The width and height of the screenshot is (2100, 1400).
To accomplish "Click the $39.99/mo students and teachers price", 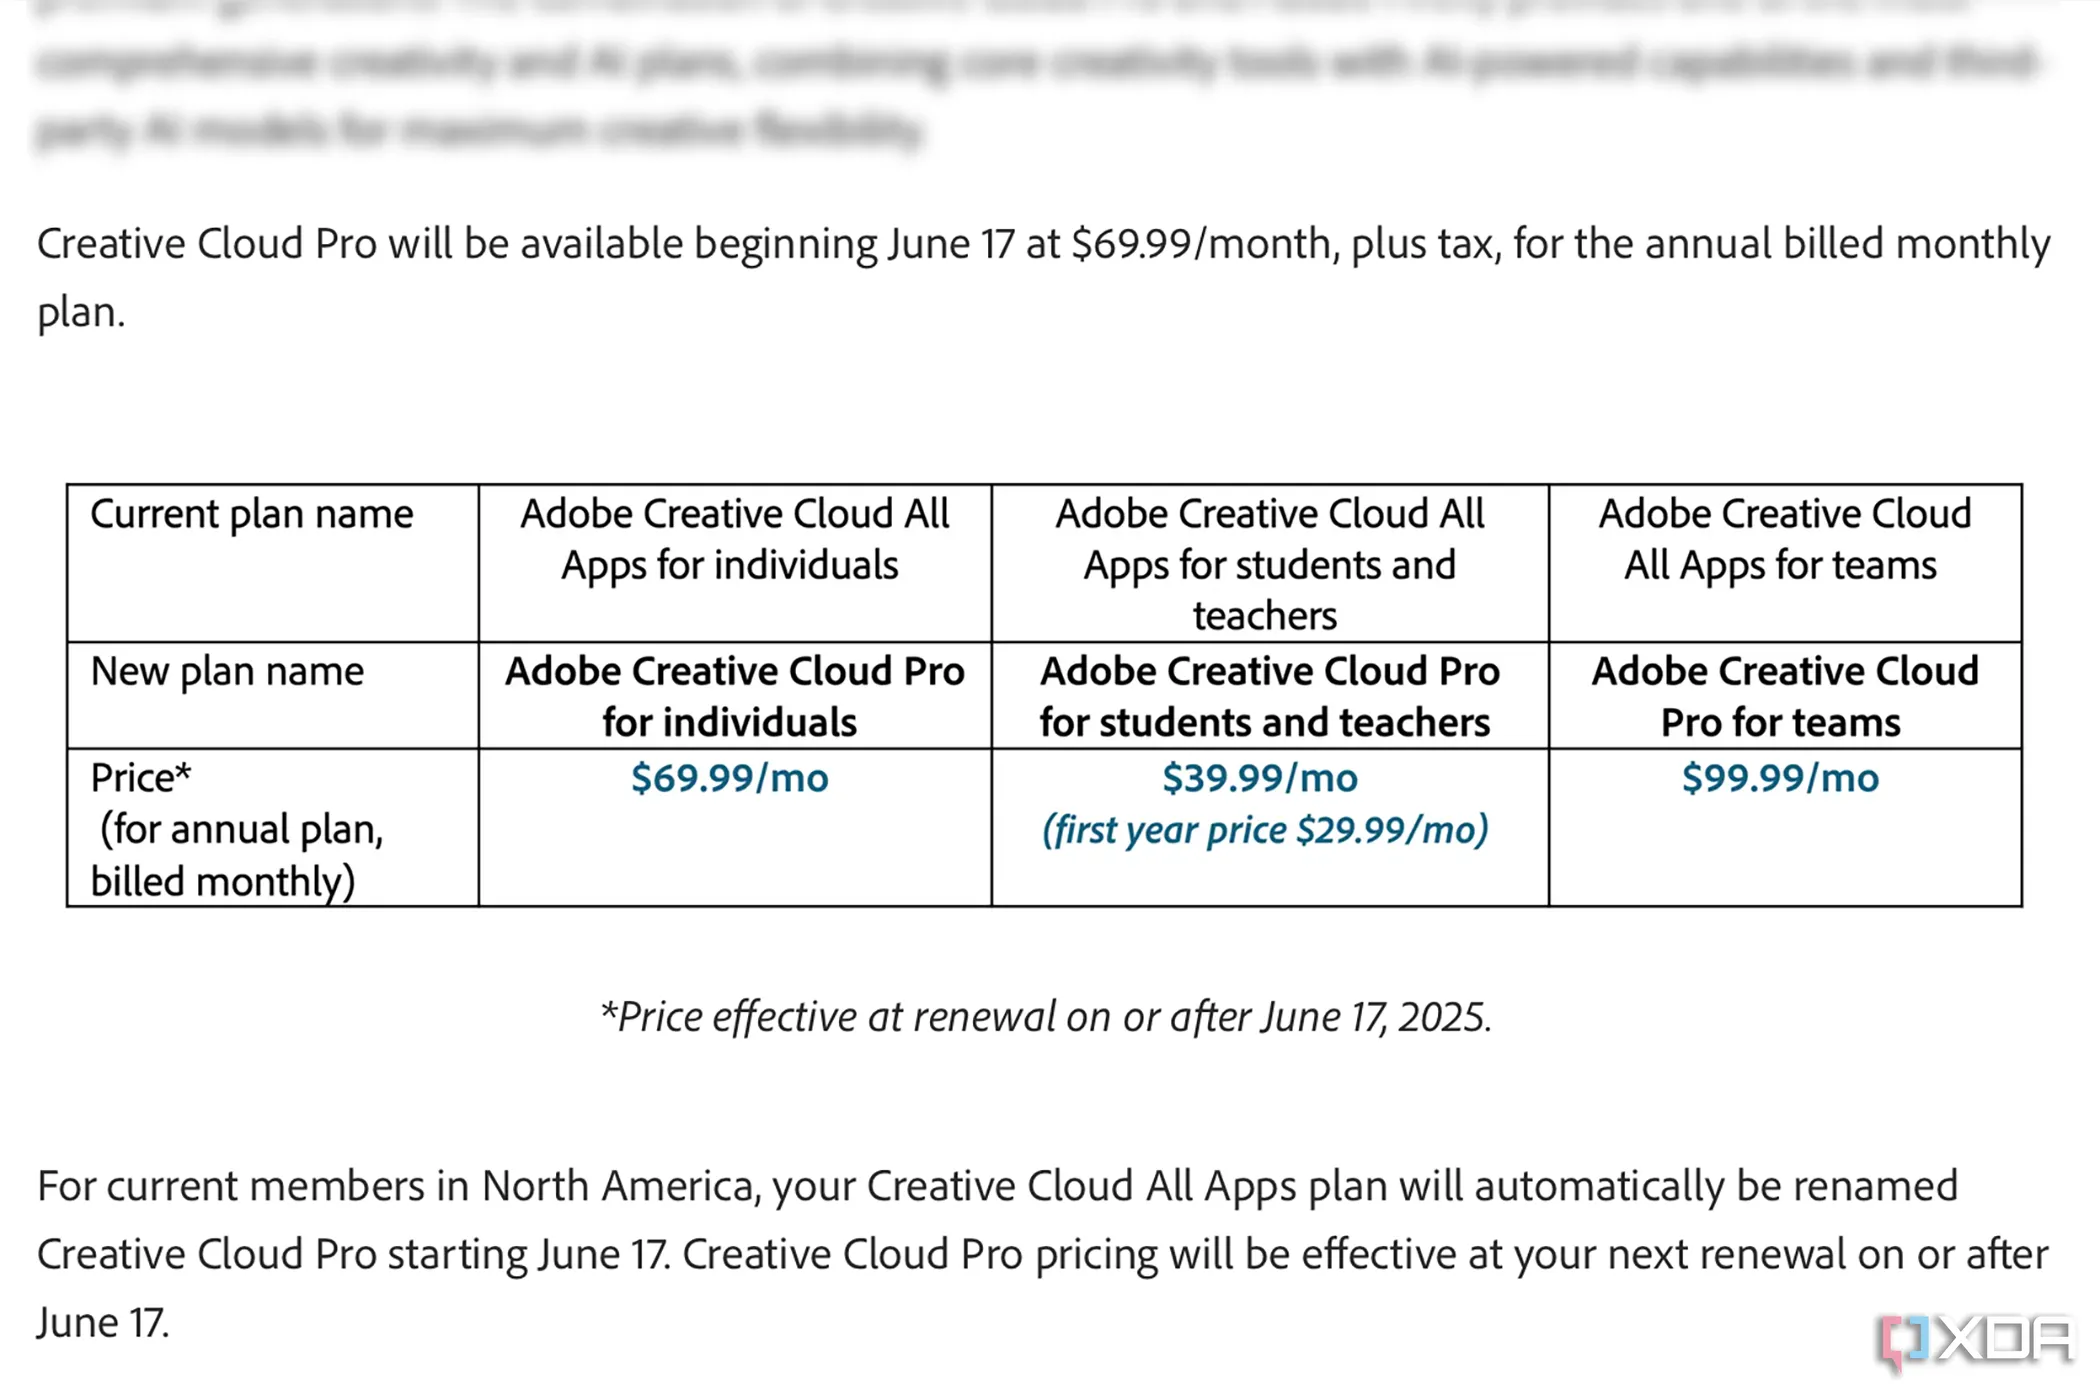I will (x=1260, y=778).
